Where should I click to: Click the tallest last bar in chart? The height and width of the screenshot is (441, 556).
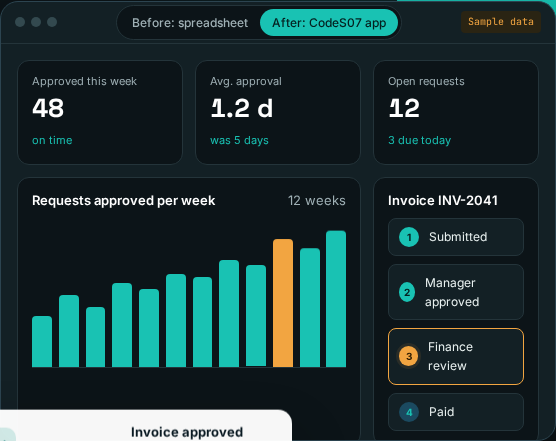[x=336, y=299]
